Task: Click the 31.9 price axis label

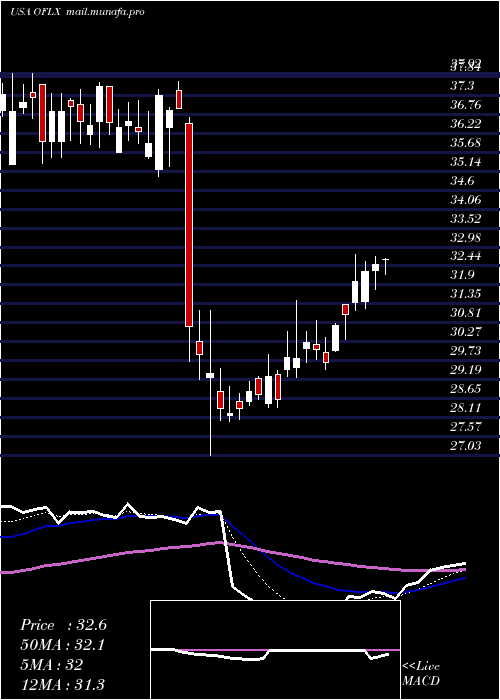Action: [462, 275]
